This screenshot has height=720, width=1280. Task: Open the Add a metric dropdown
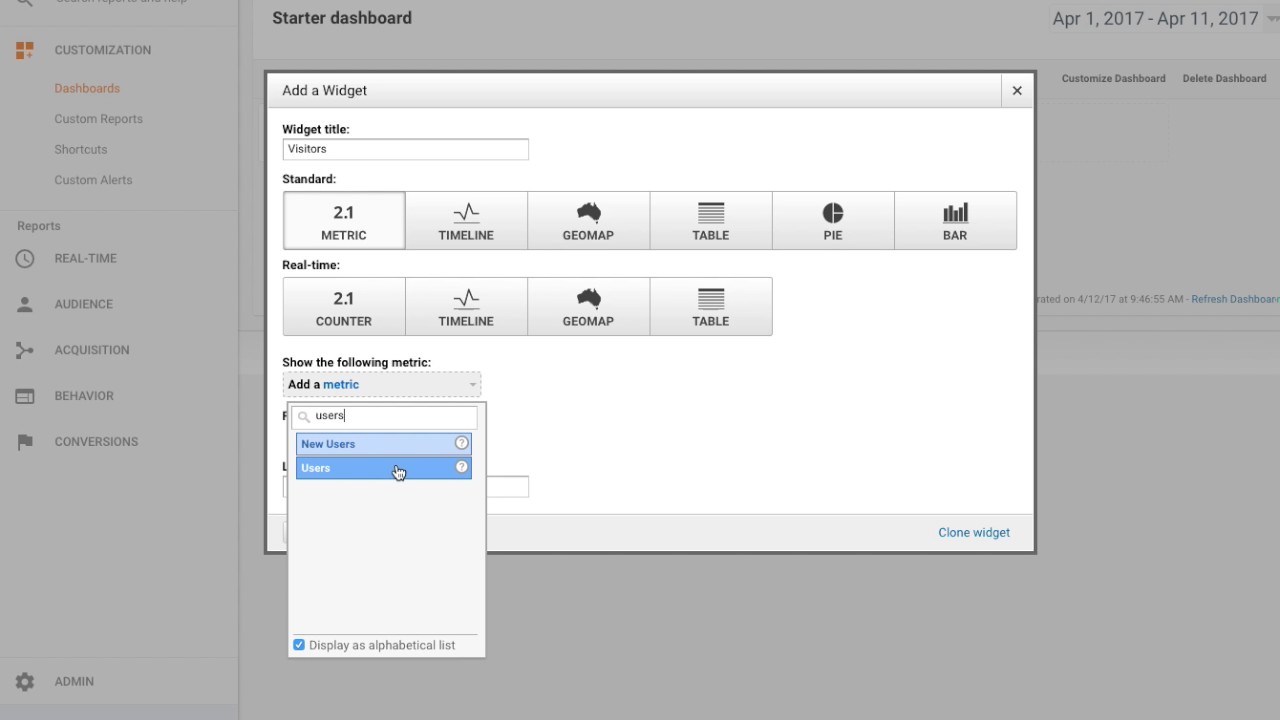381,384
